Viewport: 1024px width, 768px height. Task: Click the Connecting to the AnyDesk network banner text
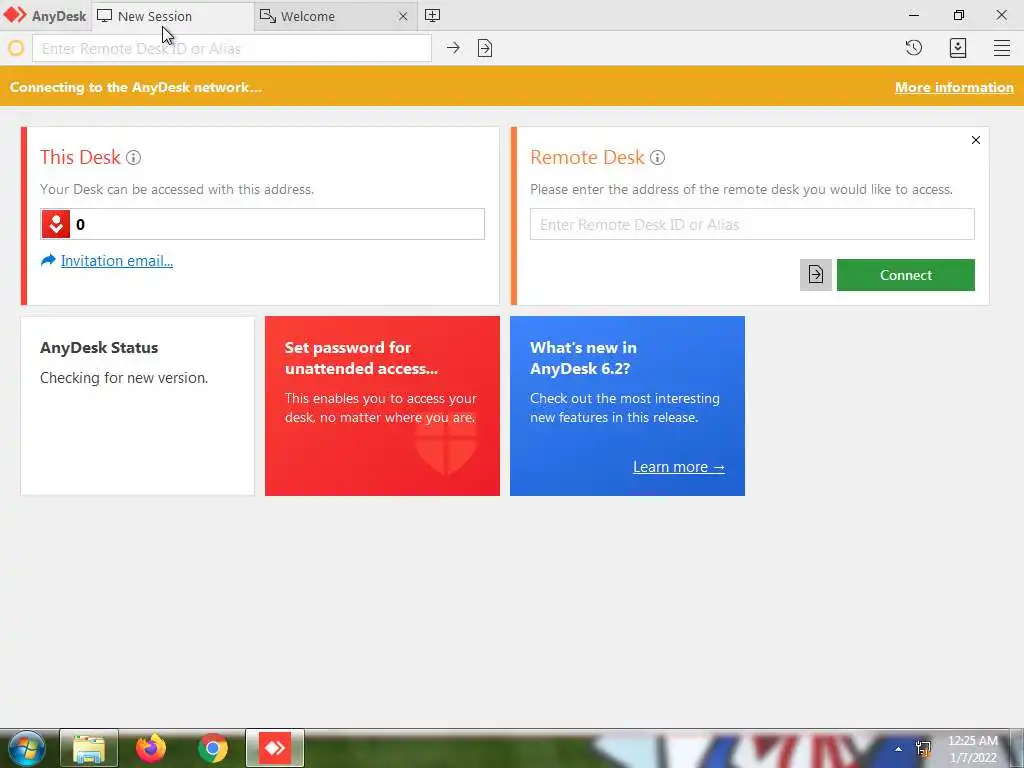pos(136,87)
